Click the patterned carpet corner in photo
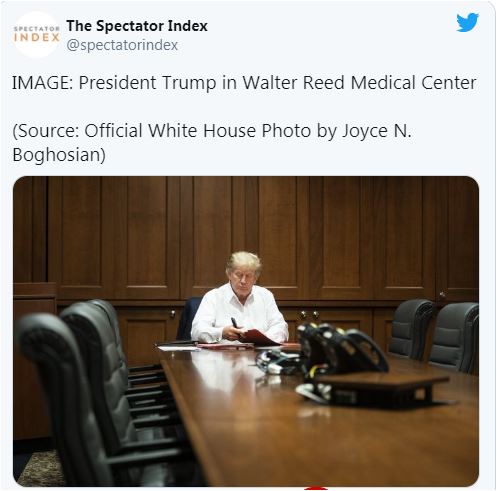 38,468
